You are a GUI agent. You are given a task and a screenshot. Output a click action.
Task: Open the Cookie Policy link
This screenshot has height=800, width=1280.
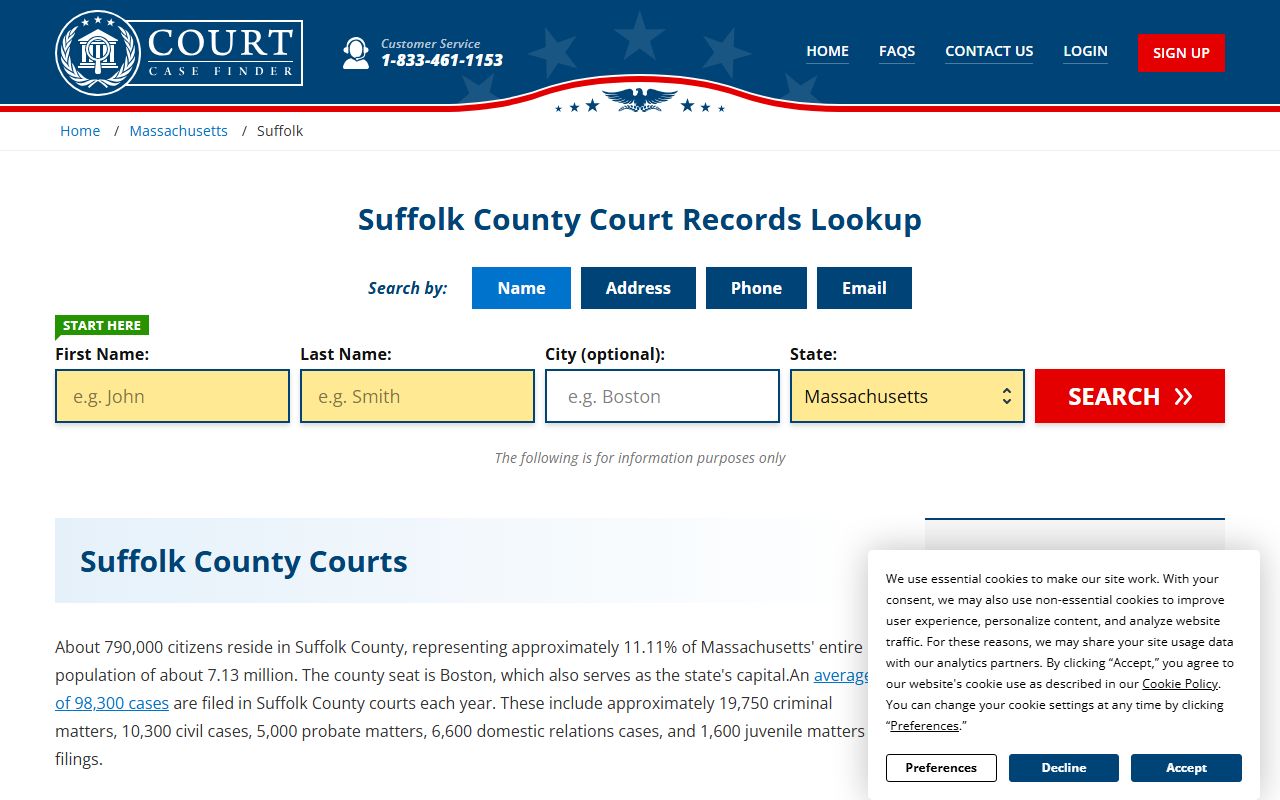(x=1180, y=684)
